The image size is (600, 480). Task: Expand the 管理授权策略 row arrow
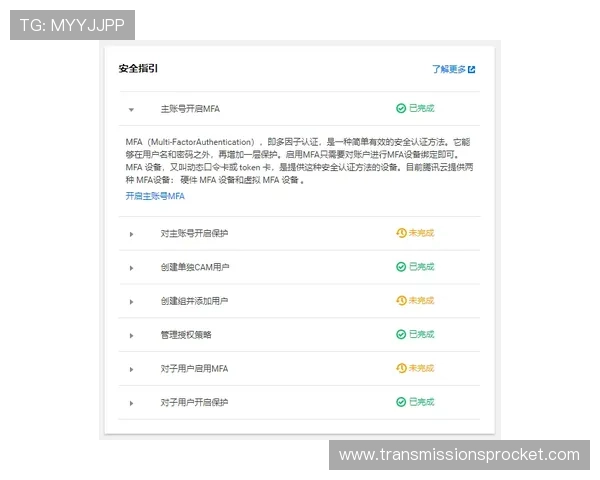pyautogui.click(x=131, y=336)
